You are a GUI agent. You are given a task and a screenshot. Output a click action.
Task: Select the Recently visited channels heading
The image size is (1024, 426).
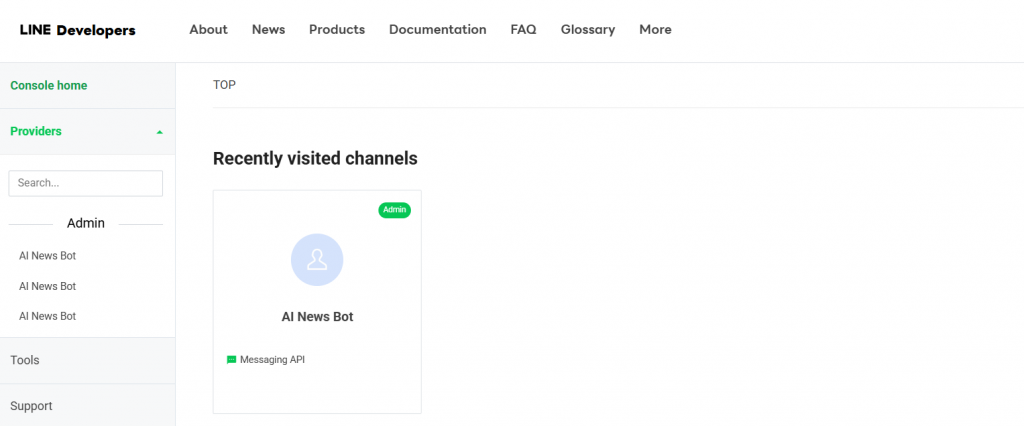(315, 158)
